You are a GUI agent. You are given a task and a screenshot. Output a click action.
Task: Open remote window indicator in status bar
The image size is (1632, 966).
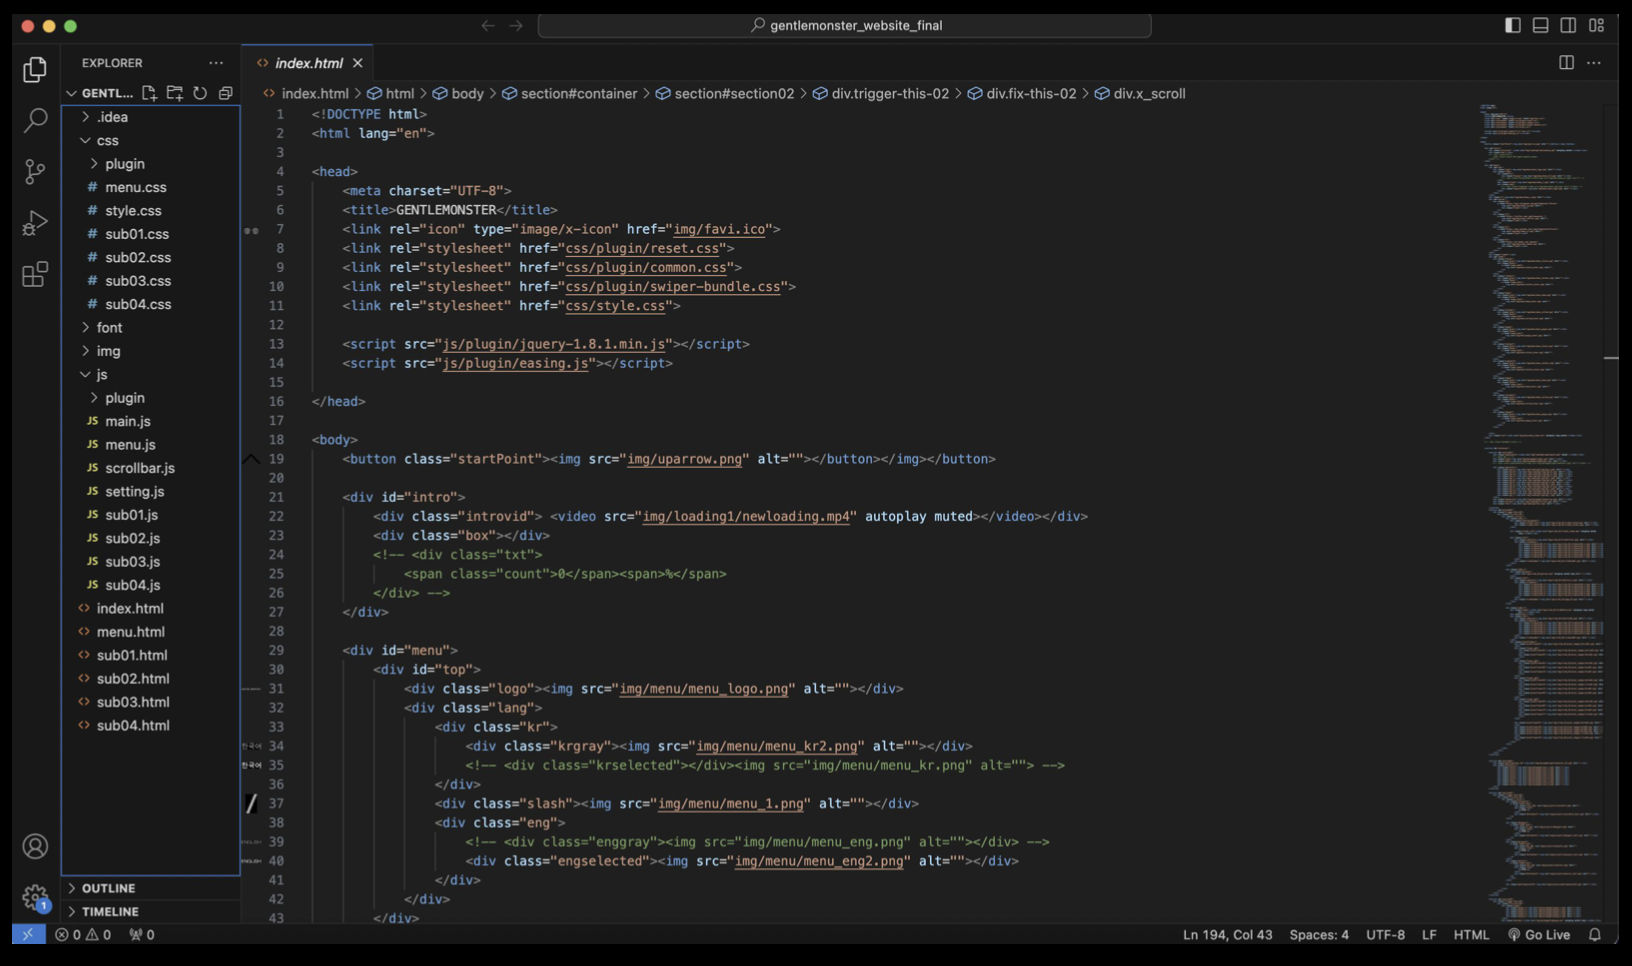pos(28,935)
